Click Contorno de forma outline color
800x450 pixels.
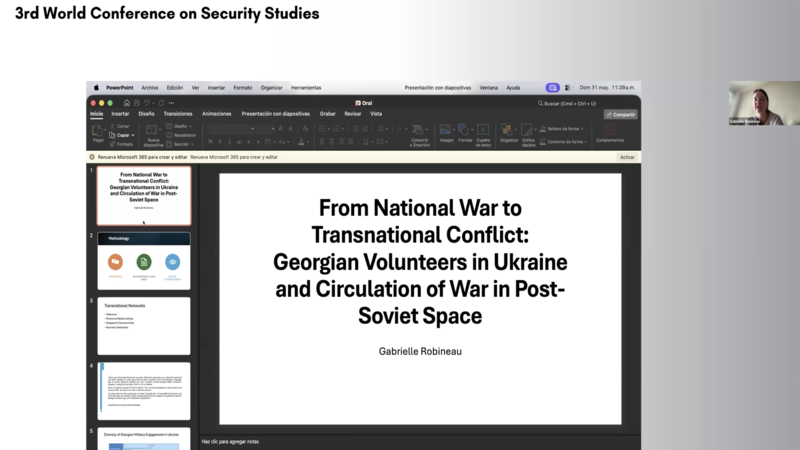[x=563, y=142]
